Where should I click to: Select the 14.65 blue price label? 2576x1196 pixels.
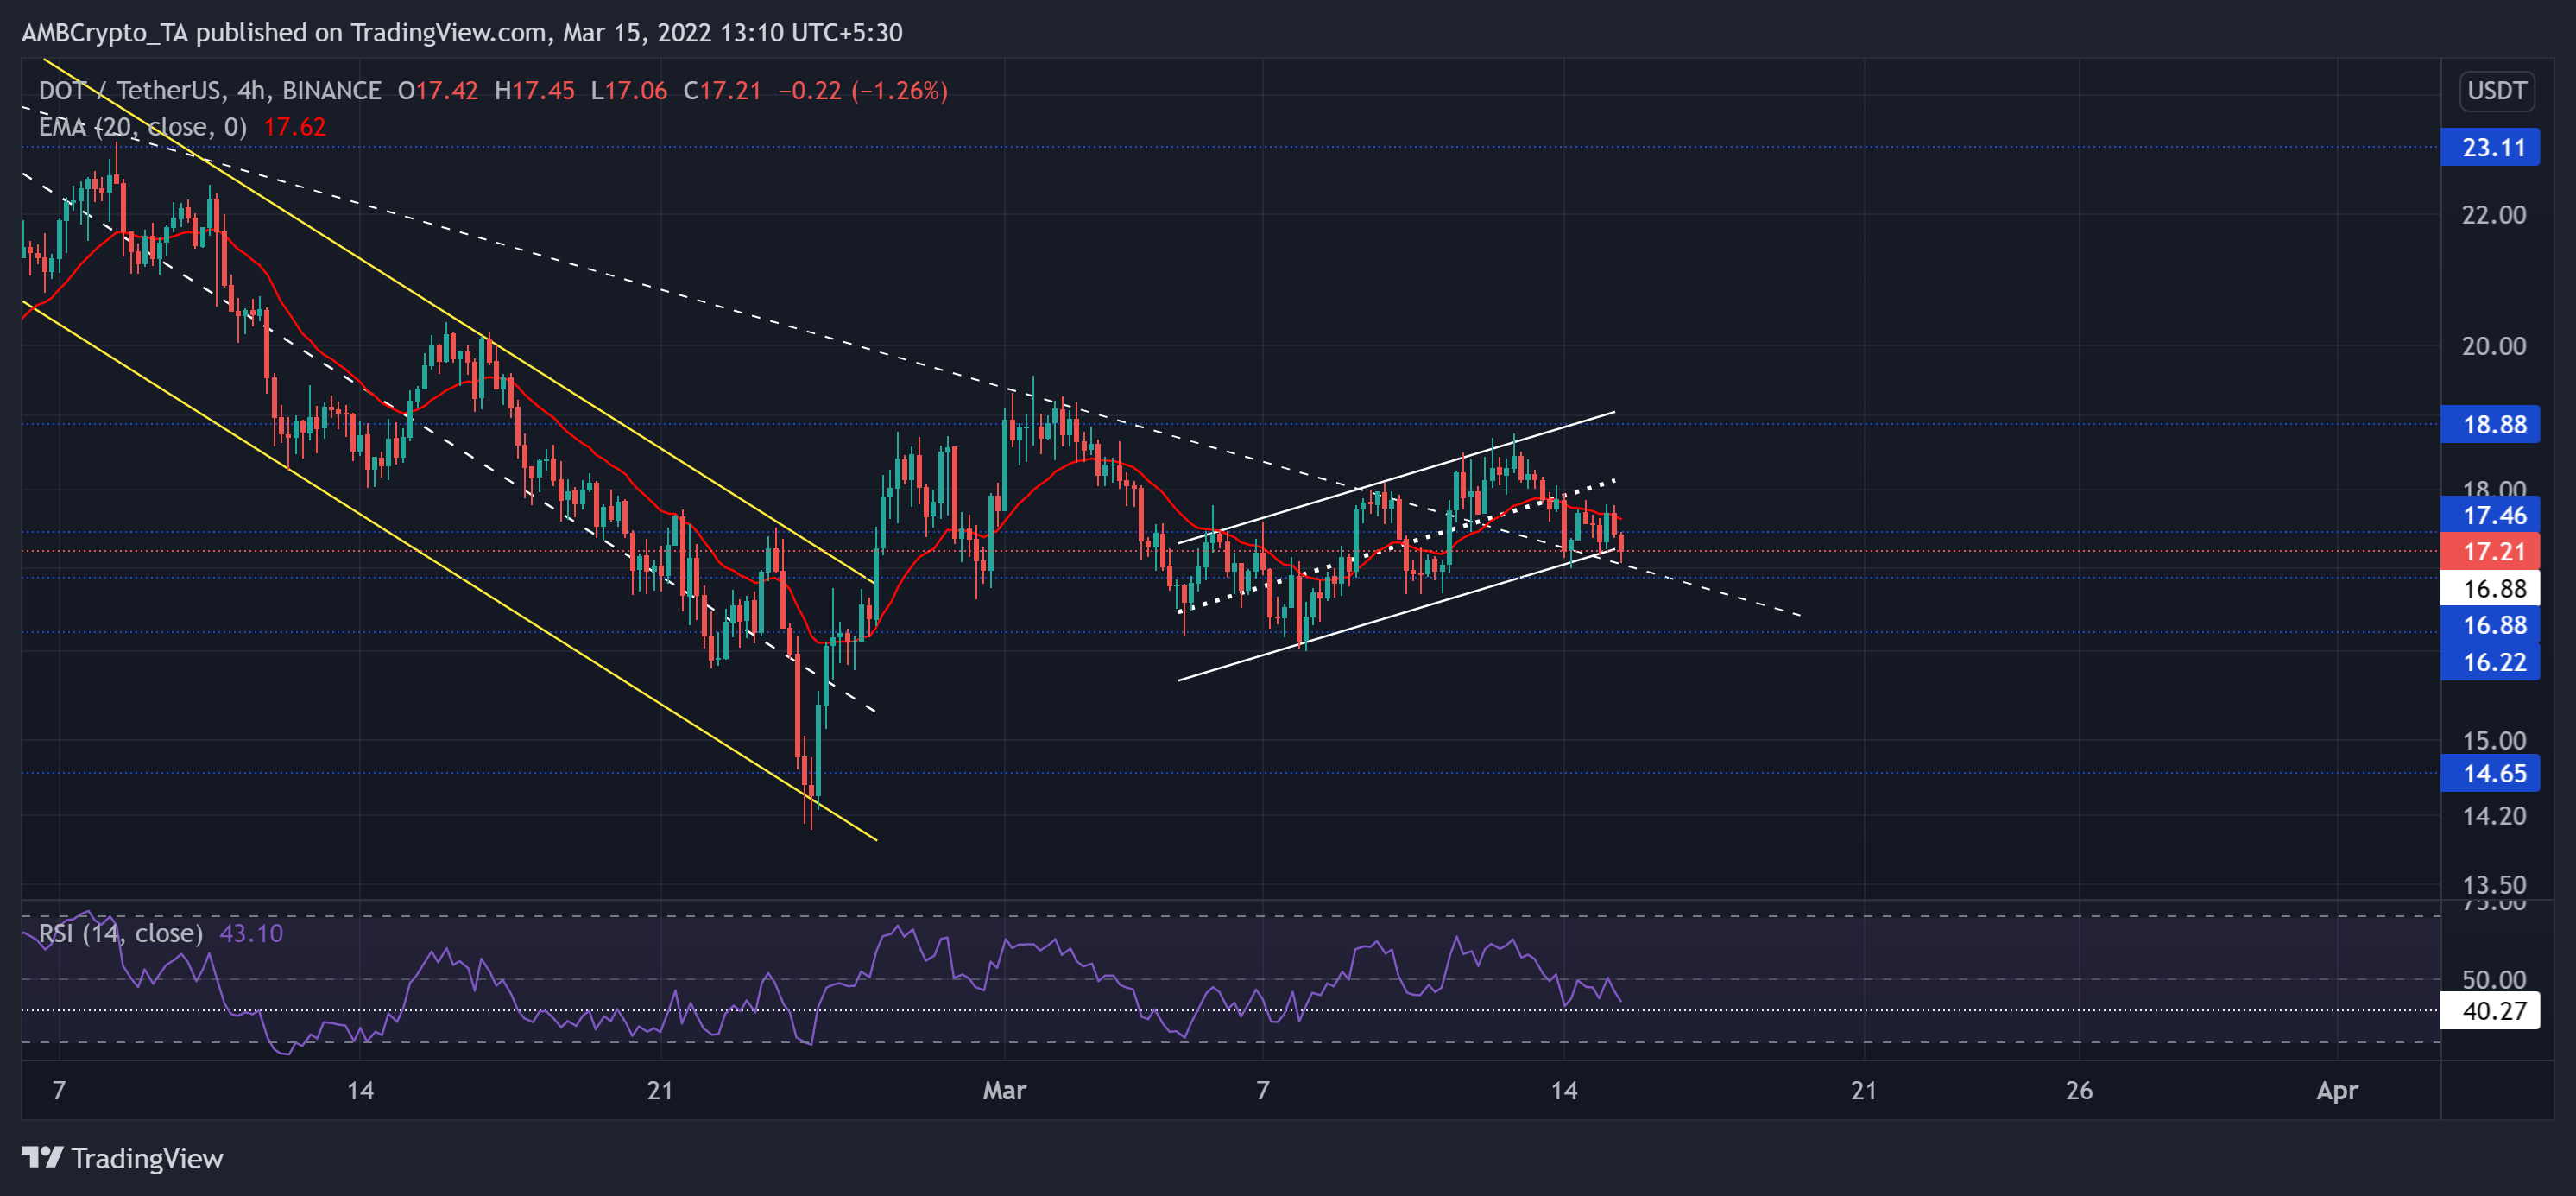(x=2490, y=774)
